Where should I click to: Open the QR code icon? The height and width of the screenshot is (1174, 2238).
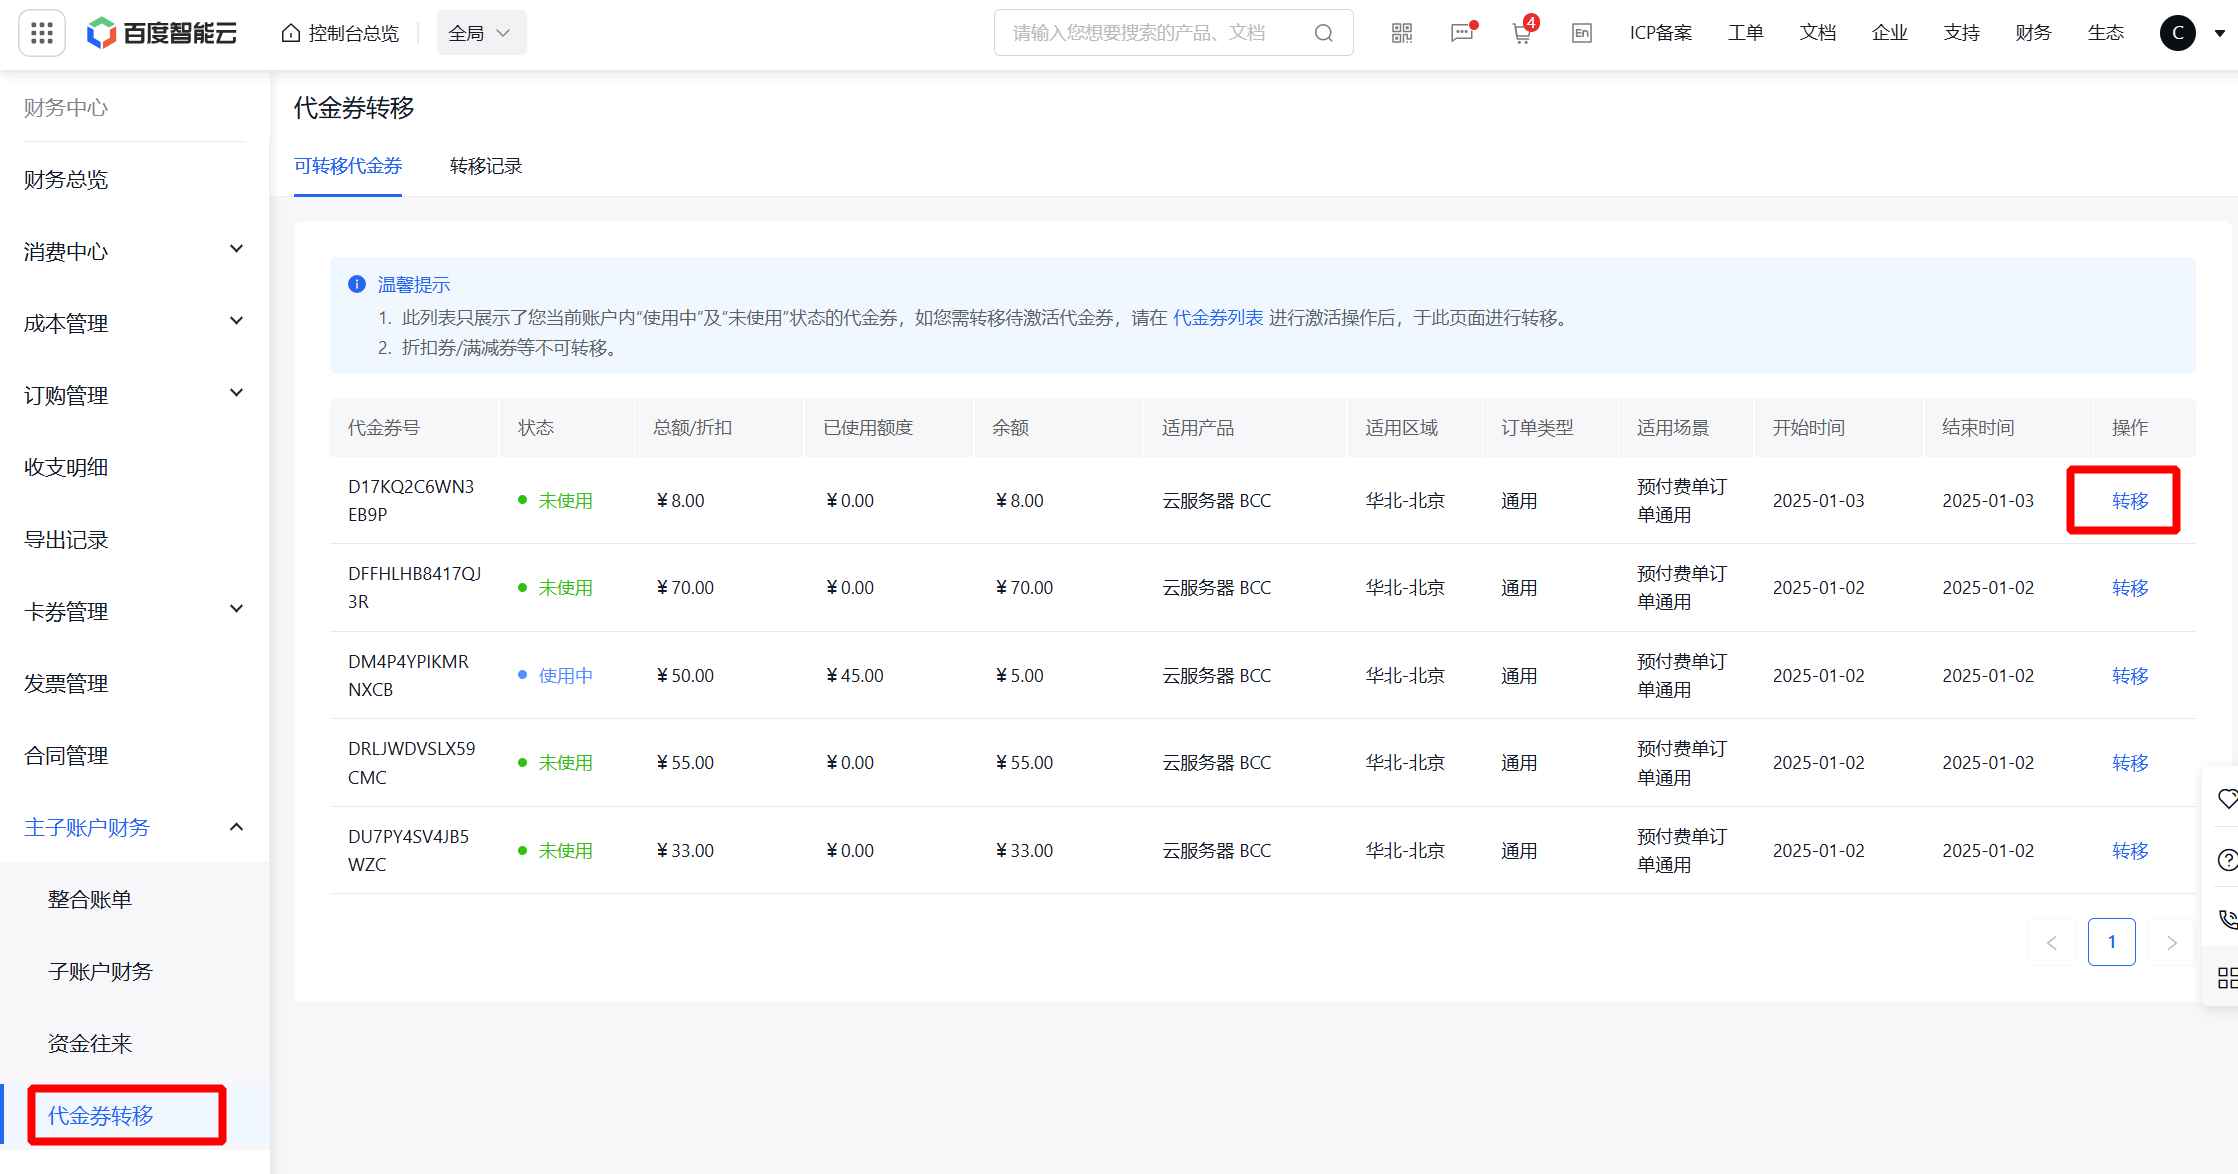point(1402,33)
